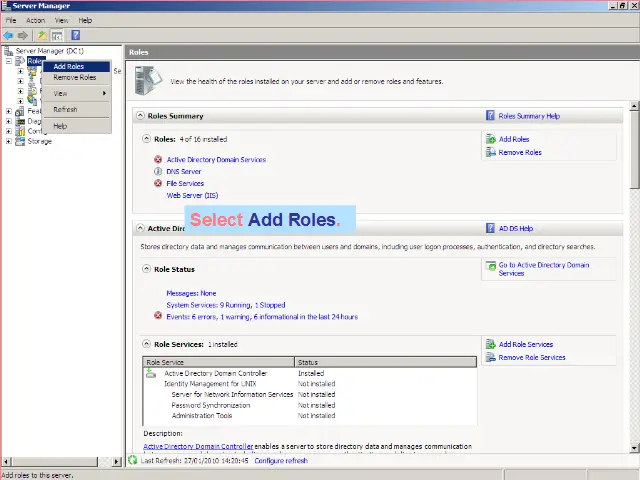Click the Back arrow toolbar icon

tap(8, 36)
